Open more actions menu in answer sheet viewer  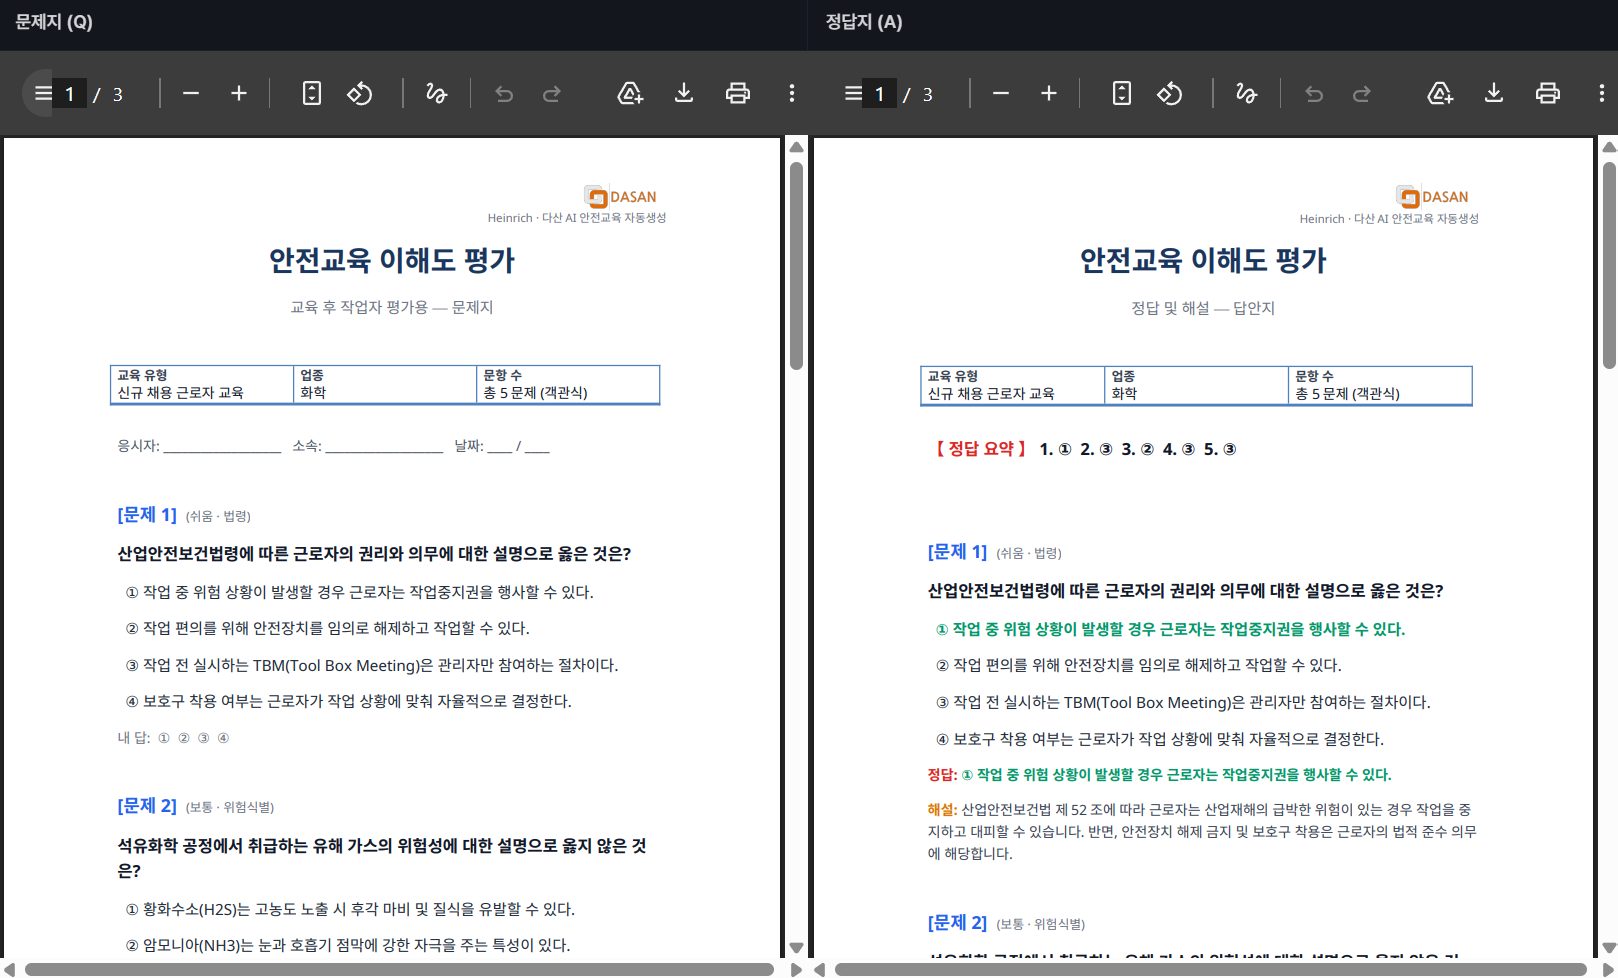coord(1602,94)
